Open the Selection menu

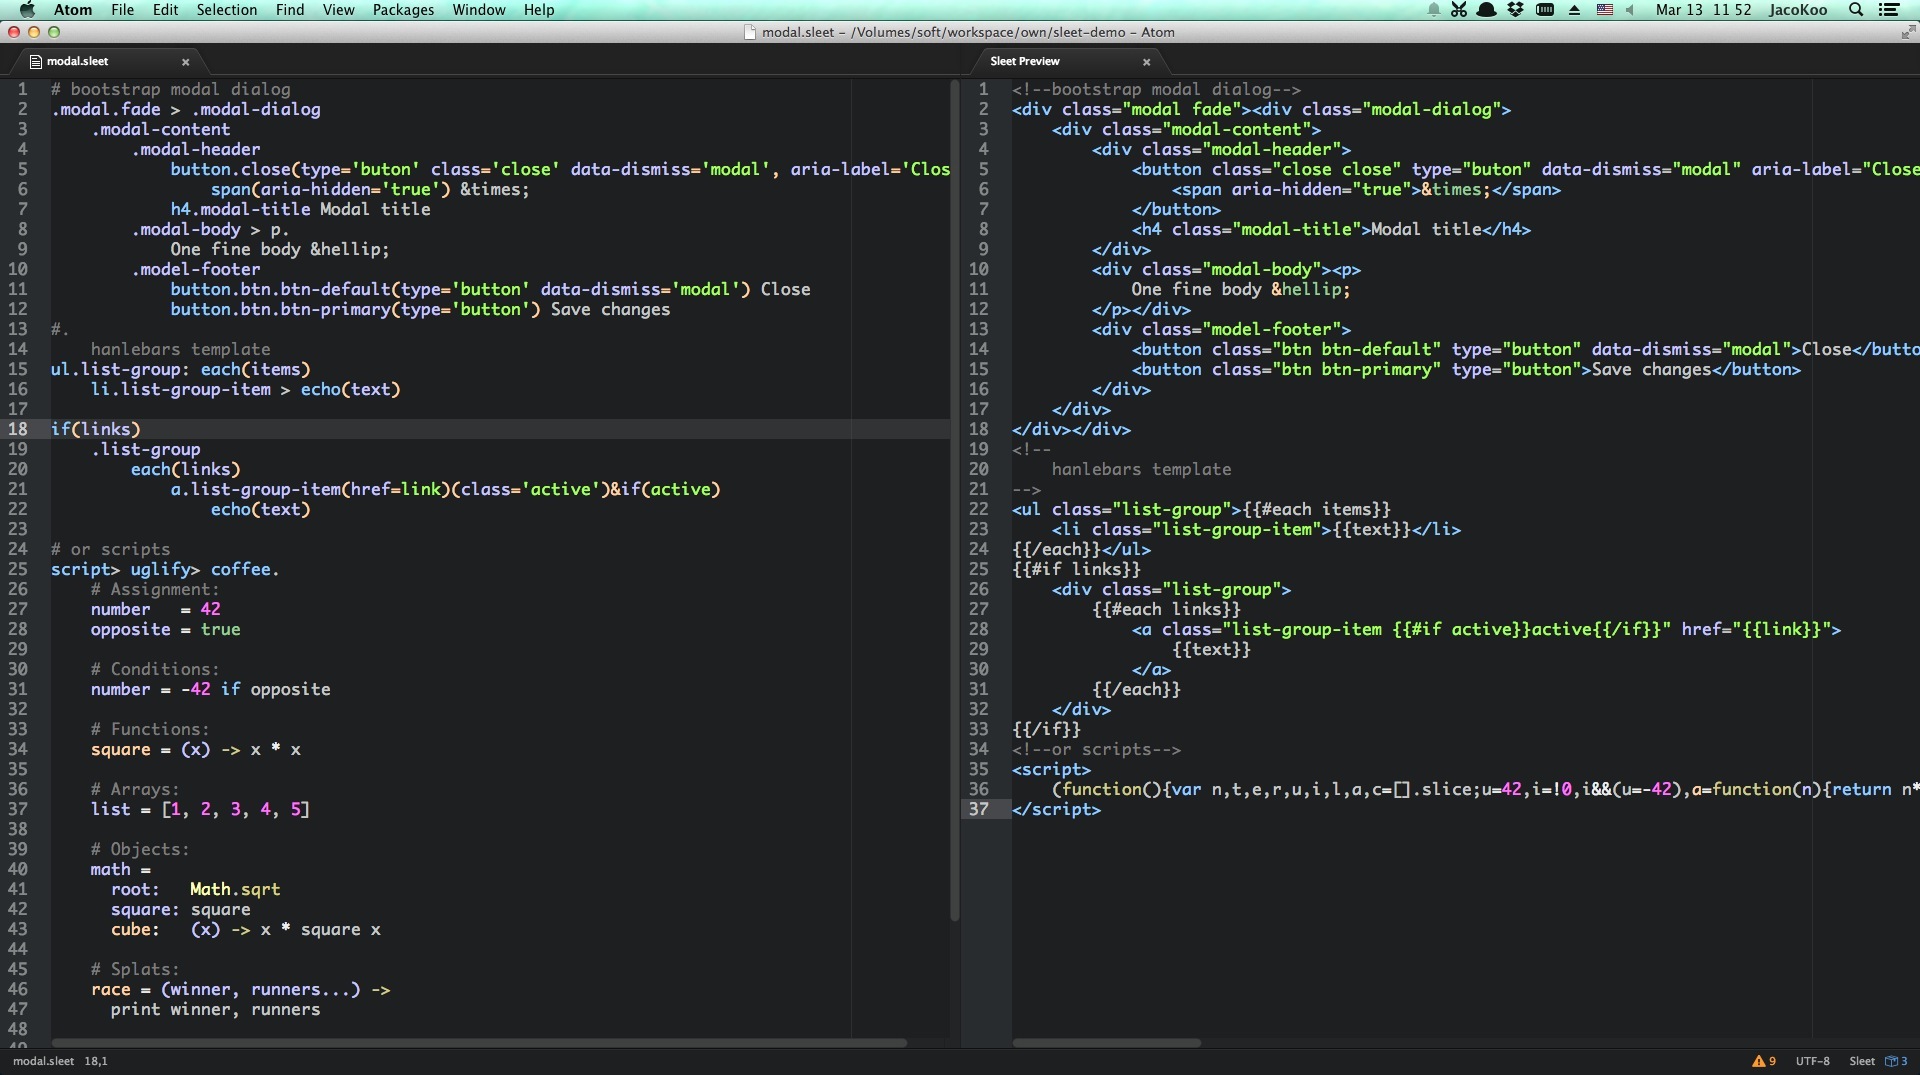(226, 10)
